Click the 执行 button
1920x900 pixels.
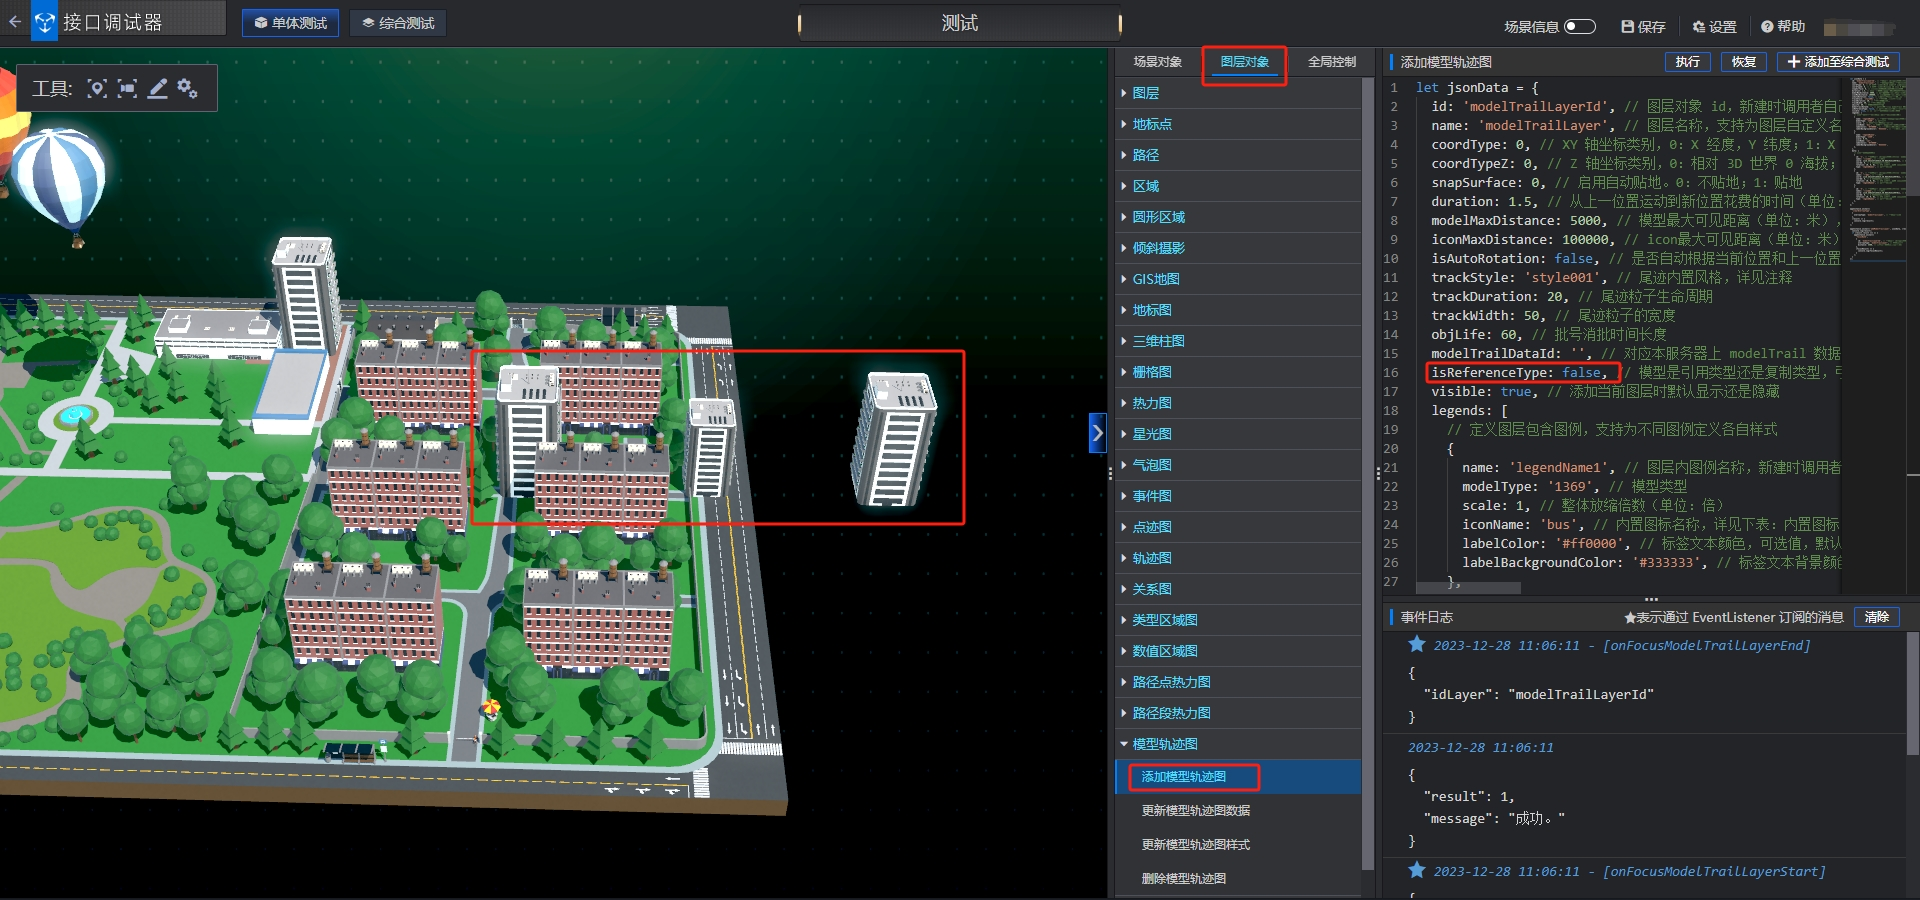point(1688,62)
